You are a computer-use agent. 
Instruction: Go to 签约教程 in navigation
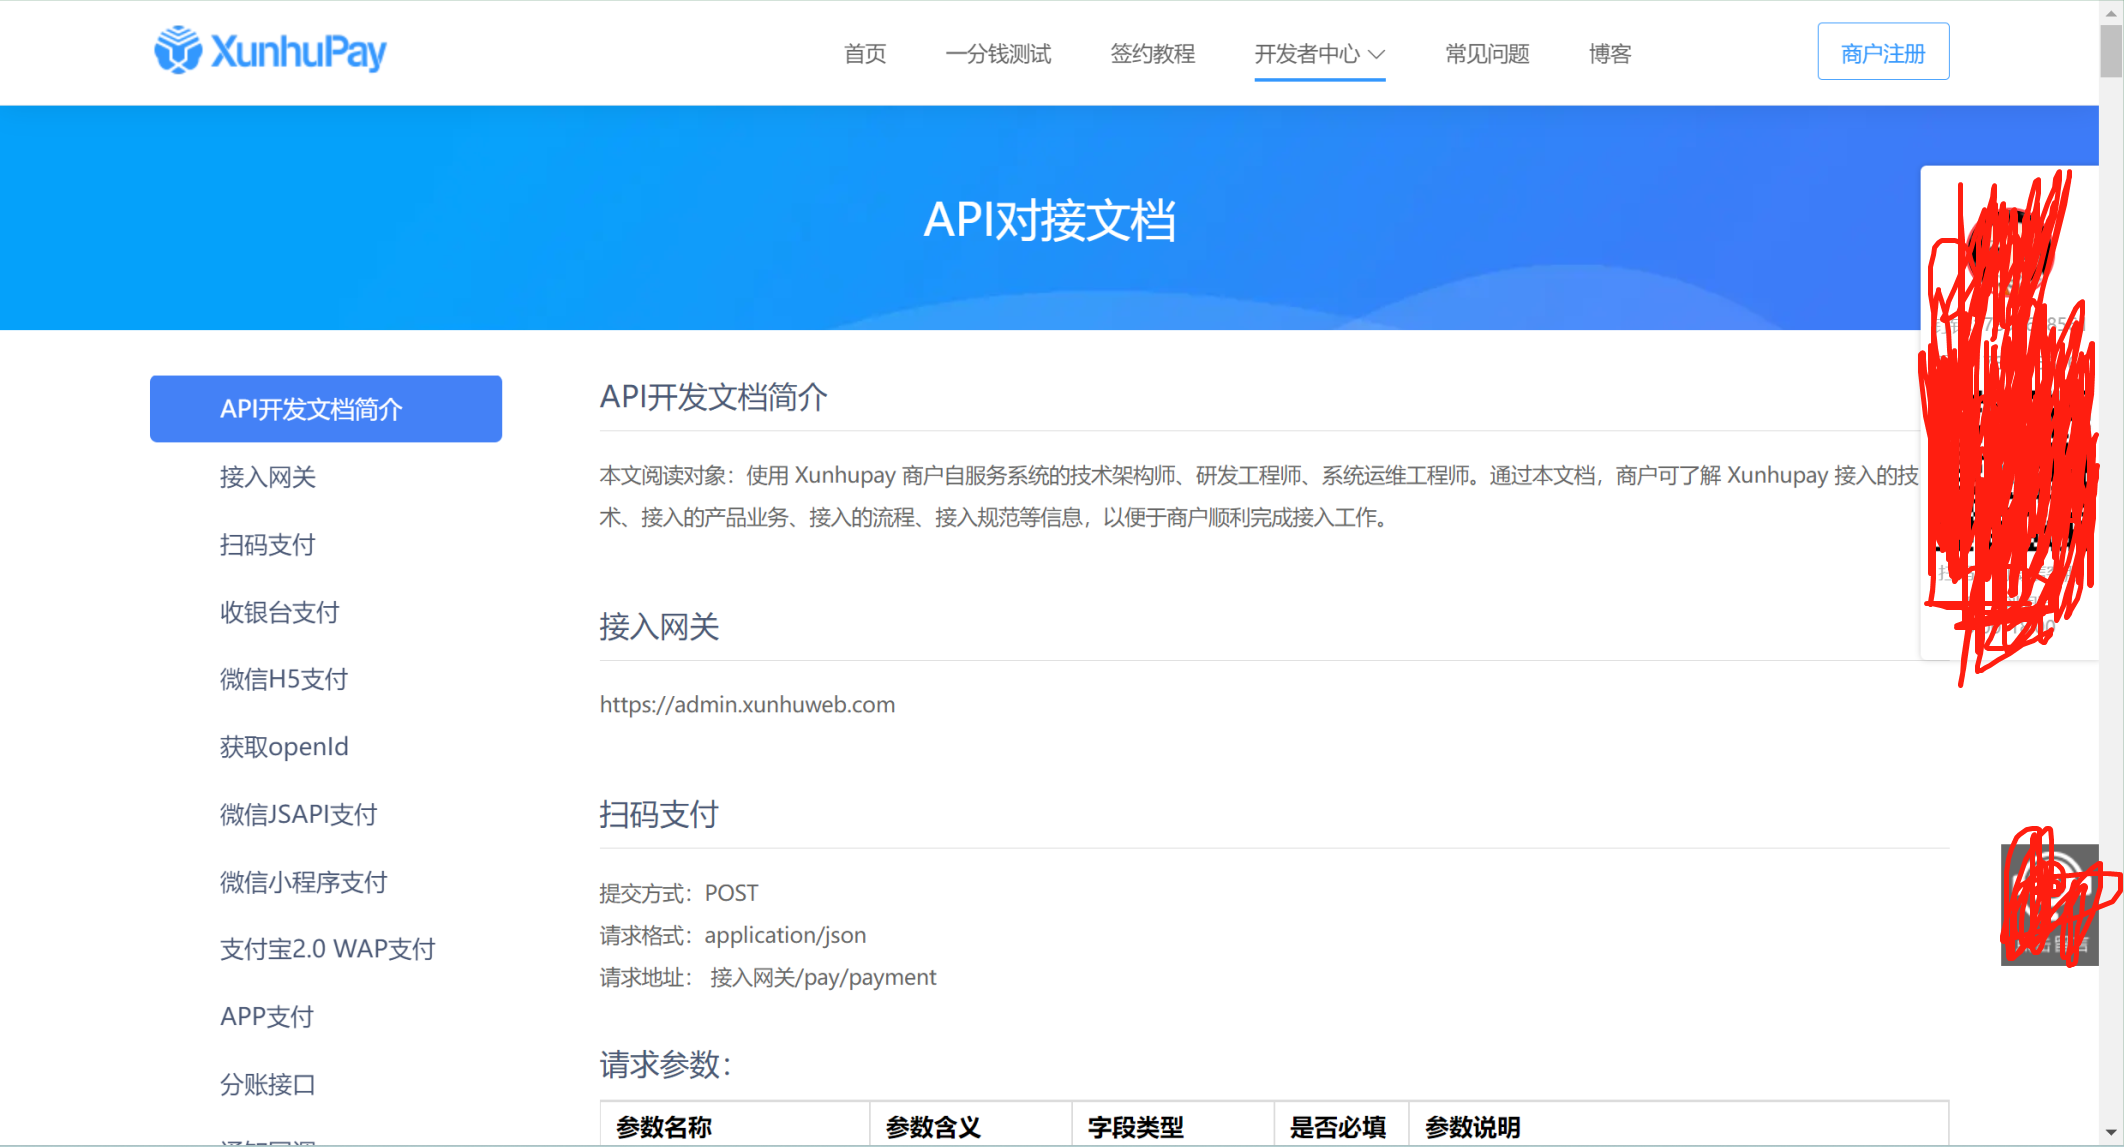[1152, 54]
